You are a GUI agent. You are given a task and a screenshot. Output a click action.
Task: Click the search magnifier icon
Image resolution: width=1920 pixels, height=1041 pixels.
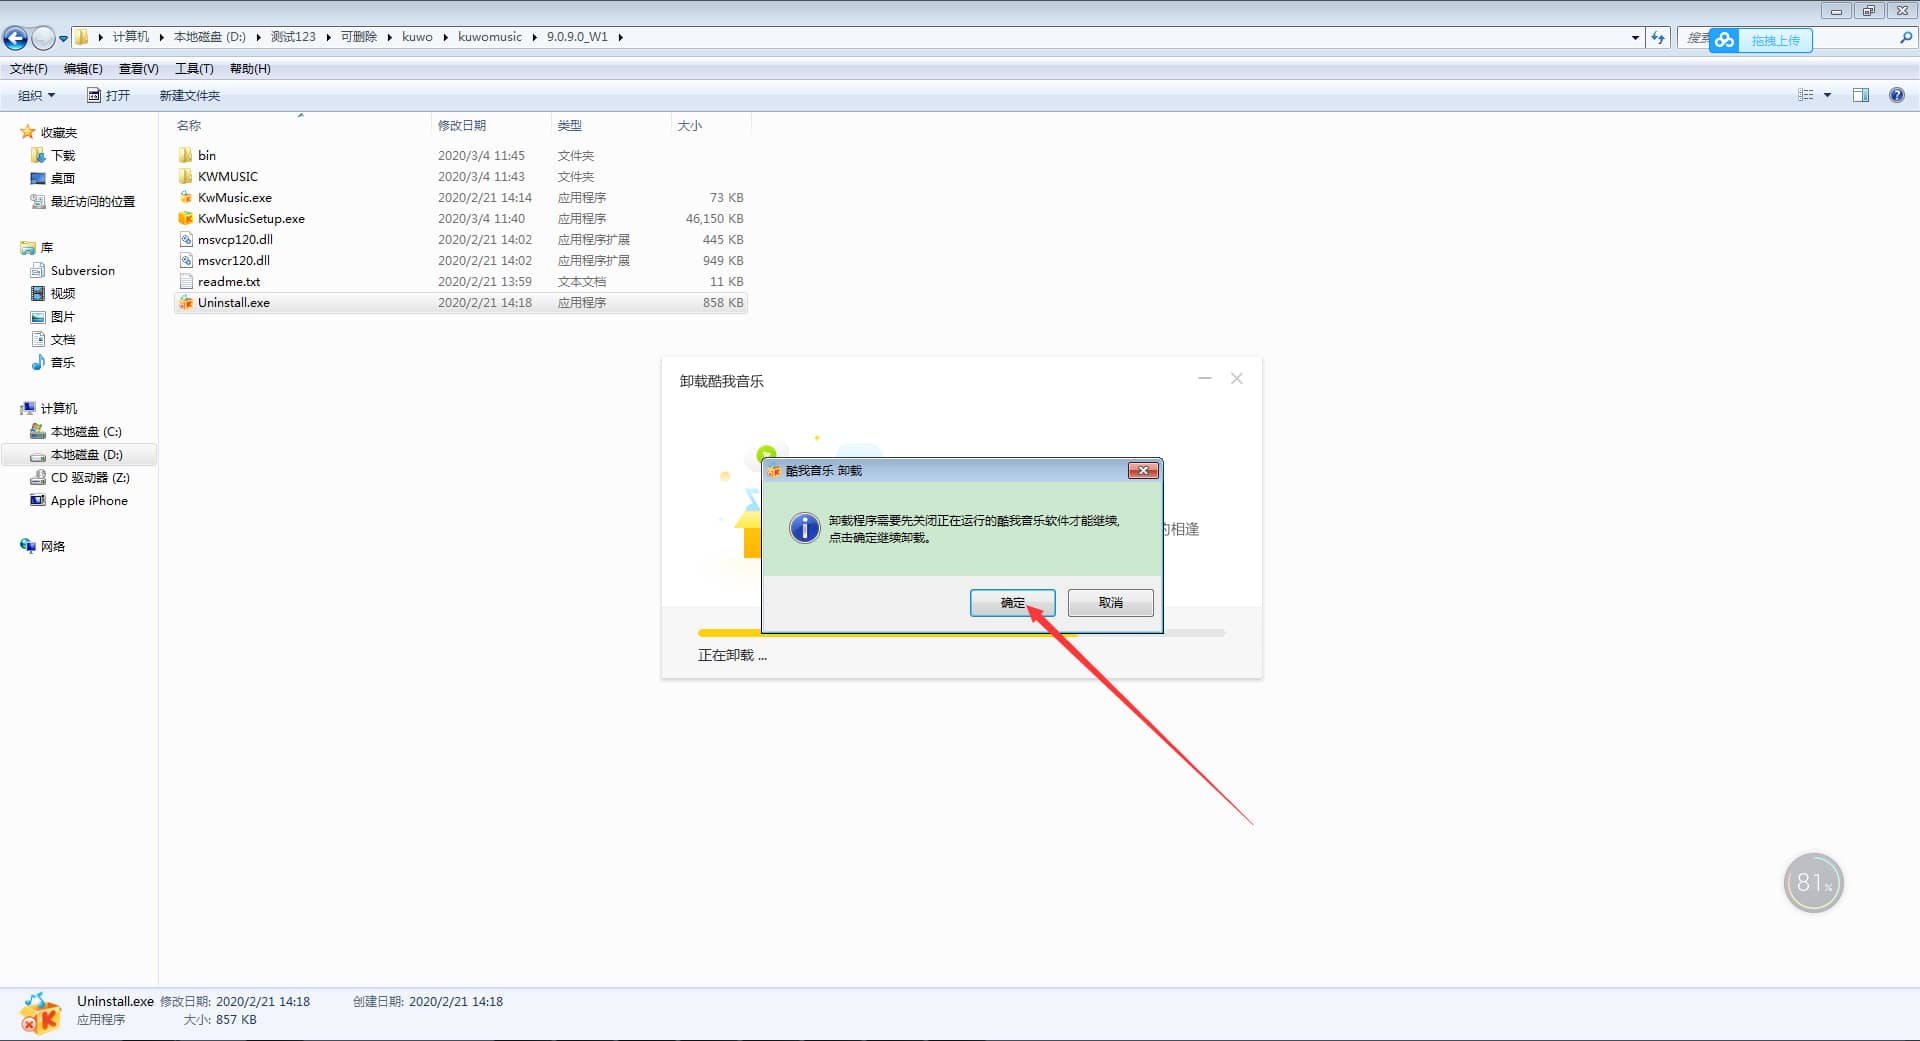pyautogui.click(x=1906, y=38)
